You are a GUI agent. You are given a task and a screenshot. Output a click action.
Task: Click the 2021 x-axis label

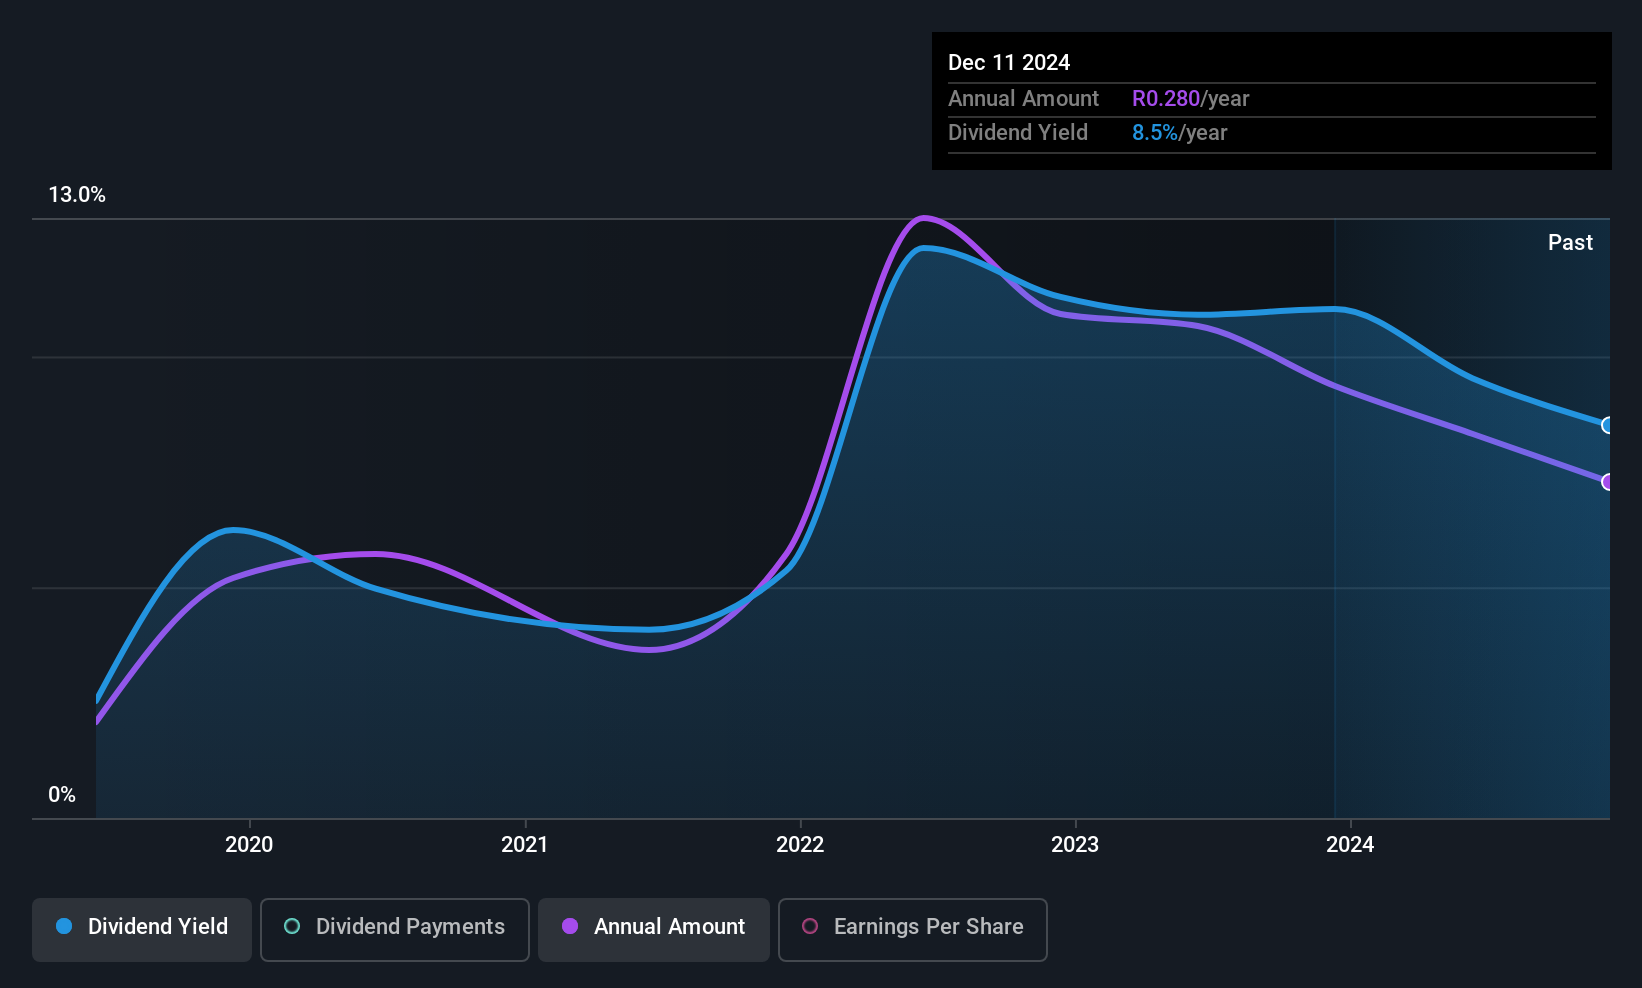click(525, 845)
